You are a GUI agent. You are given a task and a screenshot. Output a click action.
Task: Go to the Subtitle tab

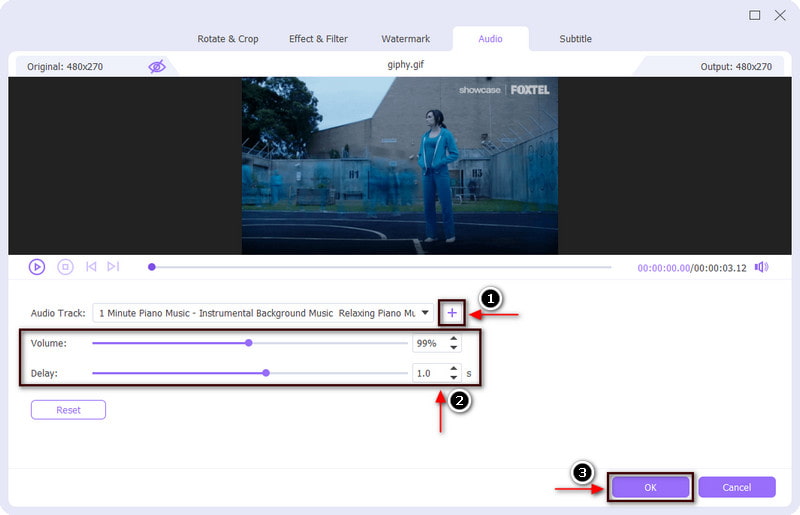576,39
